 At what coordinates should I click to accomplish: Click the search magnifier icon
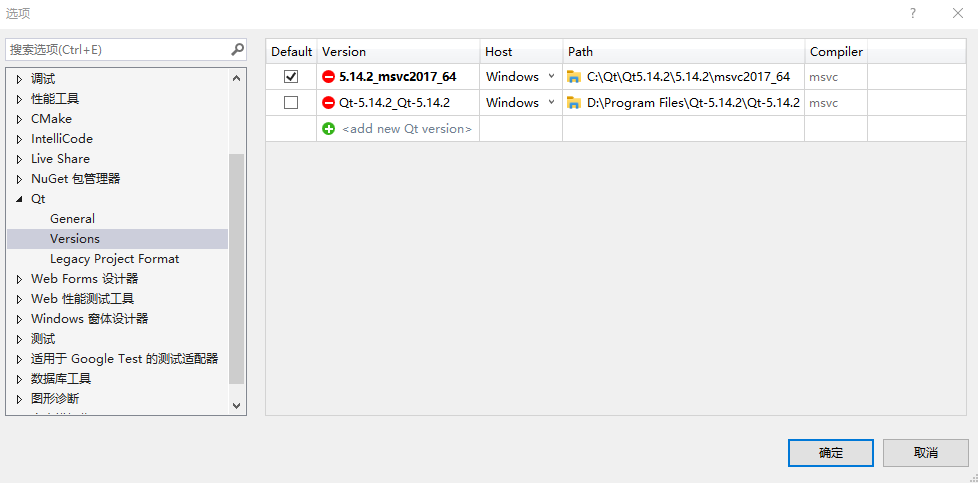click(x=237, y=49)
